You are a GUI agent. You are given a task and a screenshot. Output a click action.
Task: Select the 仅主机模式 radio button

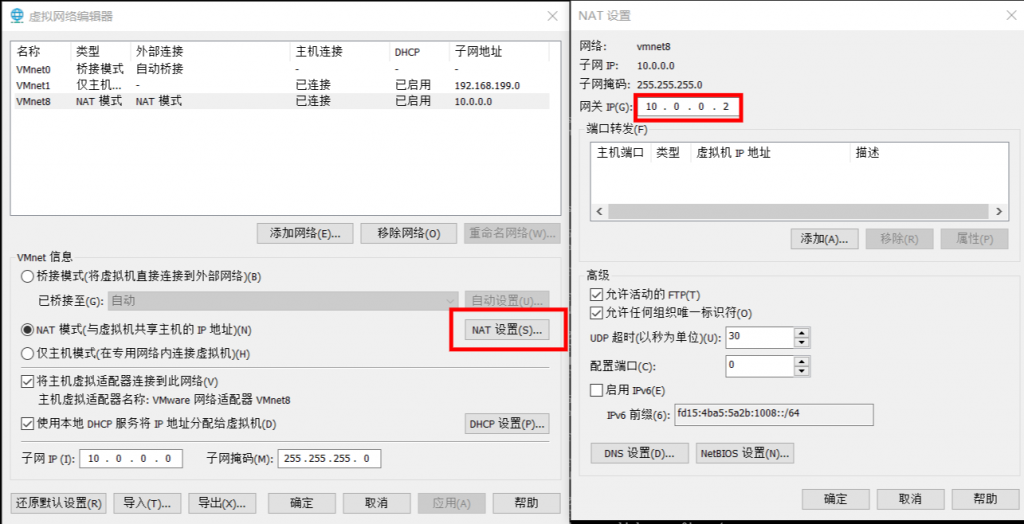(x=27, y=353)
